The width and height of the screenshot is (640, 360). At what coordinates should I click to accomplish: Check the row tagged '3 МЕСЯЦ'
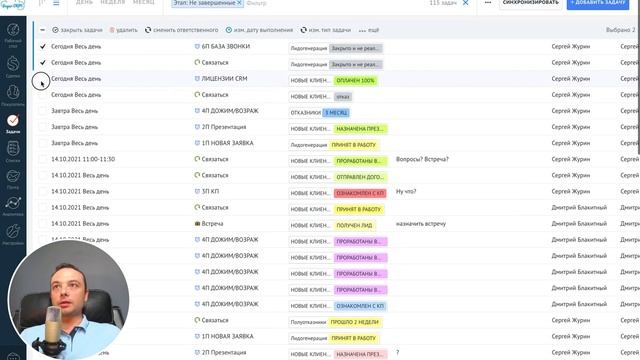tap(42, 111)
